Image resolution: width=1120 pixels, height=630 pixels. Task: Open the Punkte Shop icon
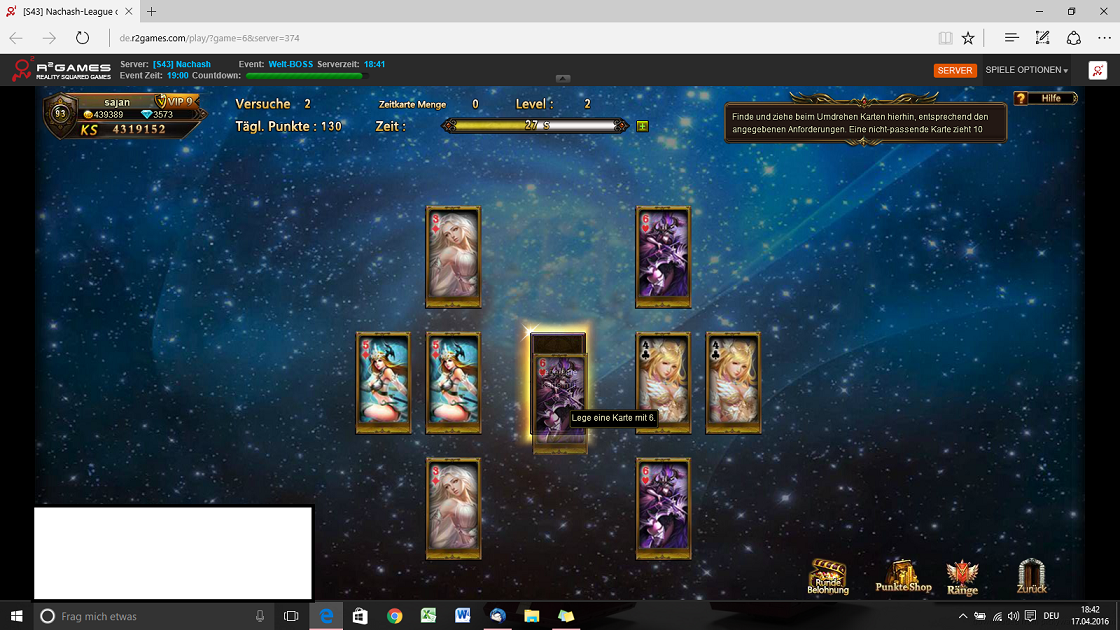click(x=903, y=576)
